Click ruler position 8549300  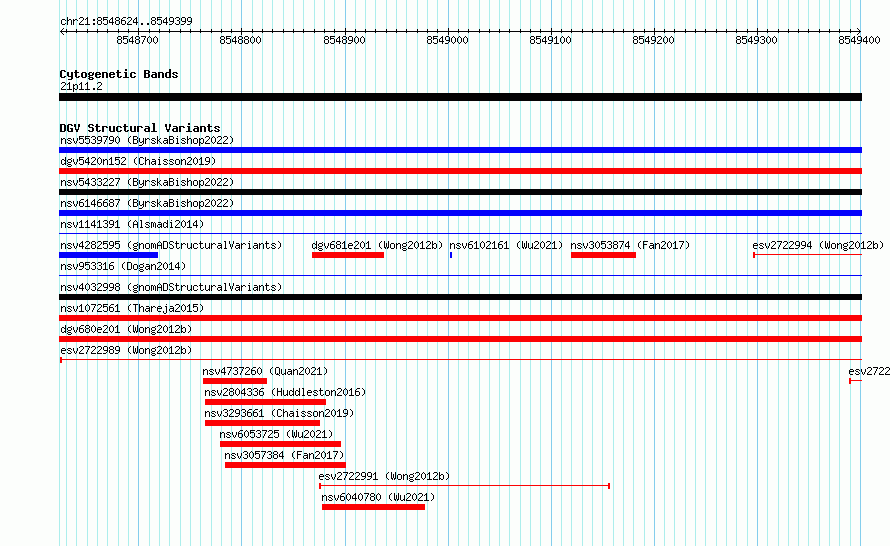tap(757, 40)
